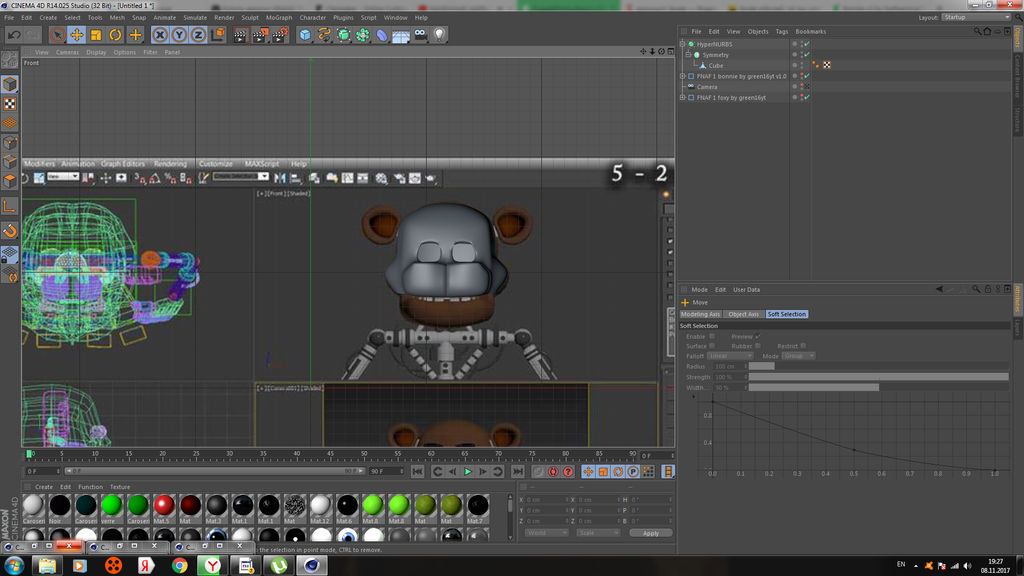Toggle HyperNURBS enable green checkmark
Image resolution: width=1024 pixels, height=576 pixels.
click(807, 44)
